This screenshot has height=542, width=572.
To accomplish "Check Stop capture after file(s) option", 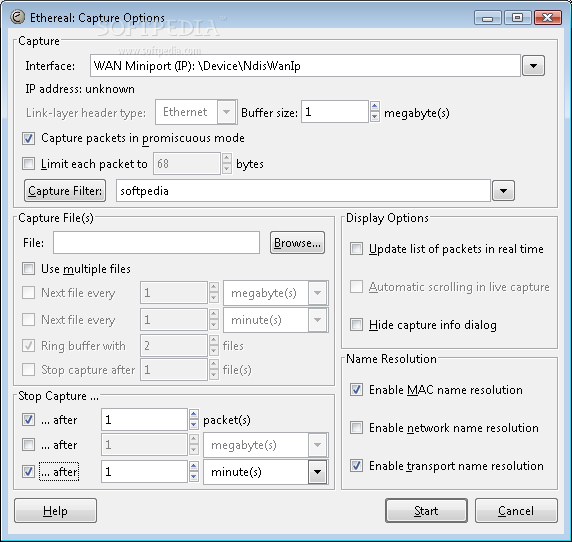I will (28, 369).
